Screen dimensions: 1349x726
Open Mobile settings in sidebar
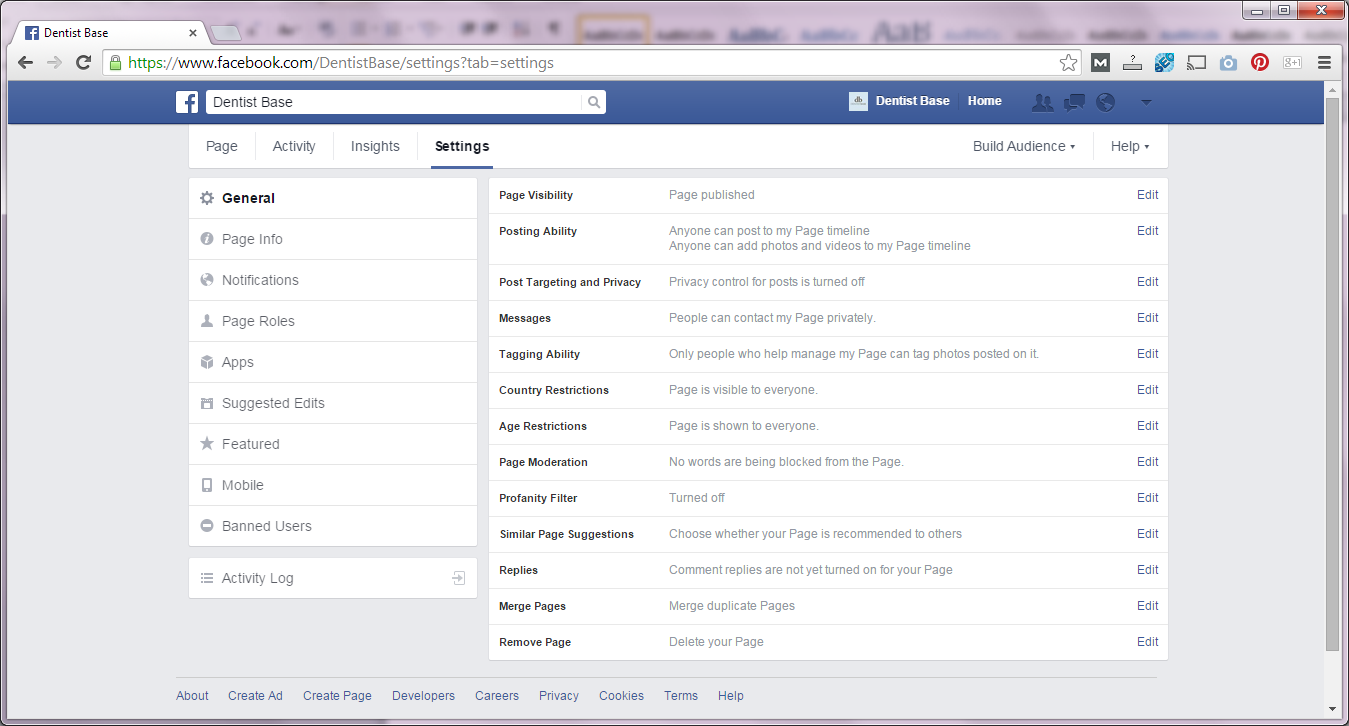pos(333,485)
